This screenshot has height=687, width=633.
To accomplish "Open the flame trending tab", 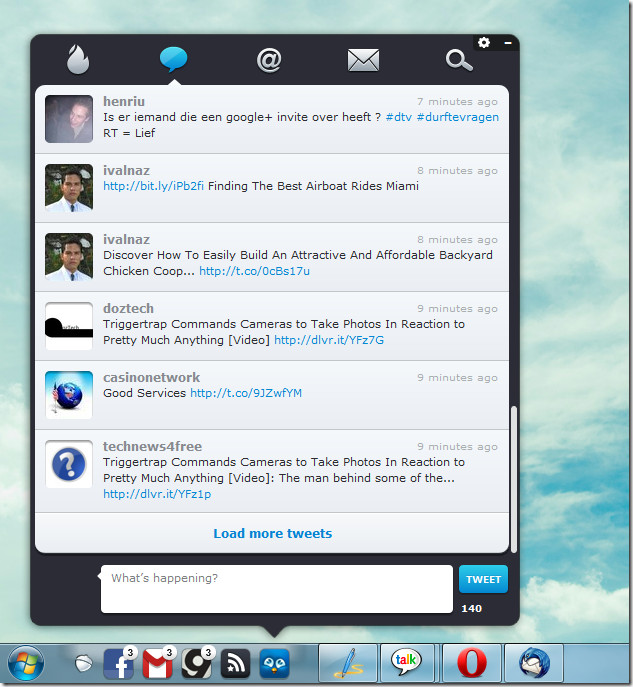I will [x=78, y=59].
